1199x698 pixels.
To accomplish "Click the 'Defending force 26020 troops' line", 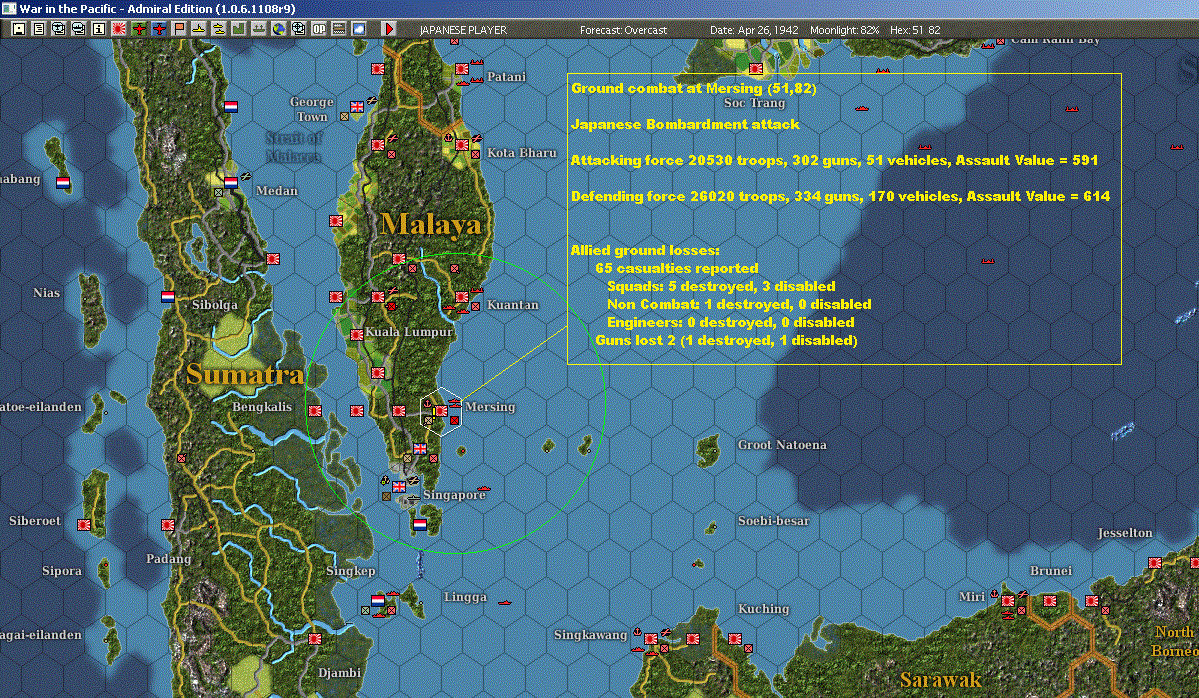I will tap(840, 196).
